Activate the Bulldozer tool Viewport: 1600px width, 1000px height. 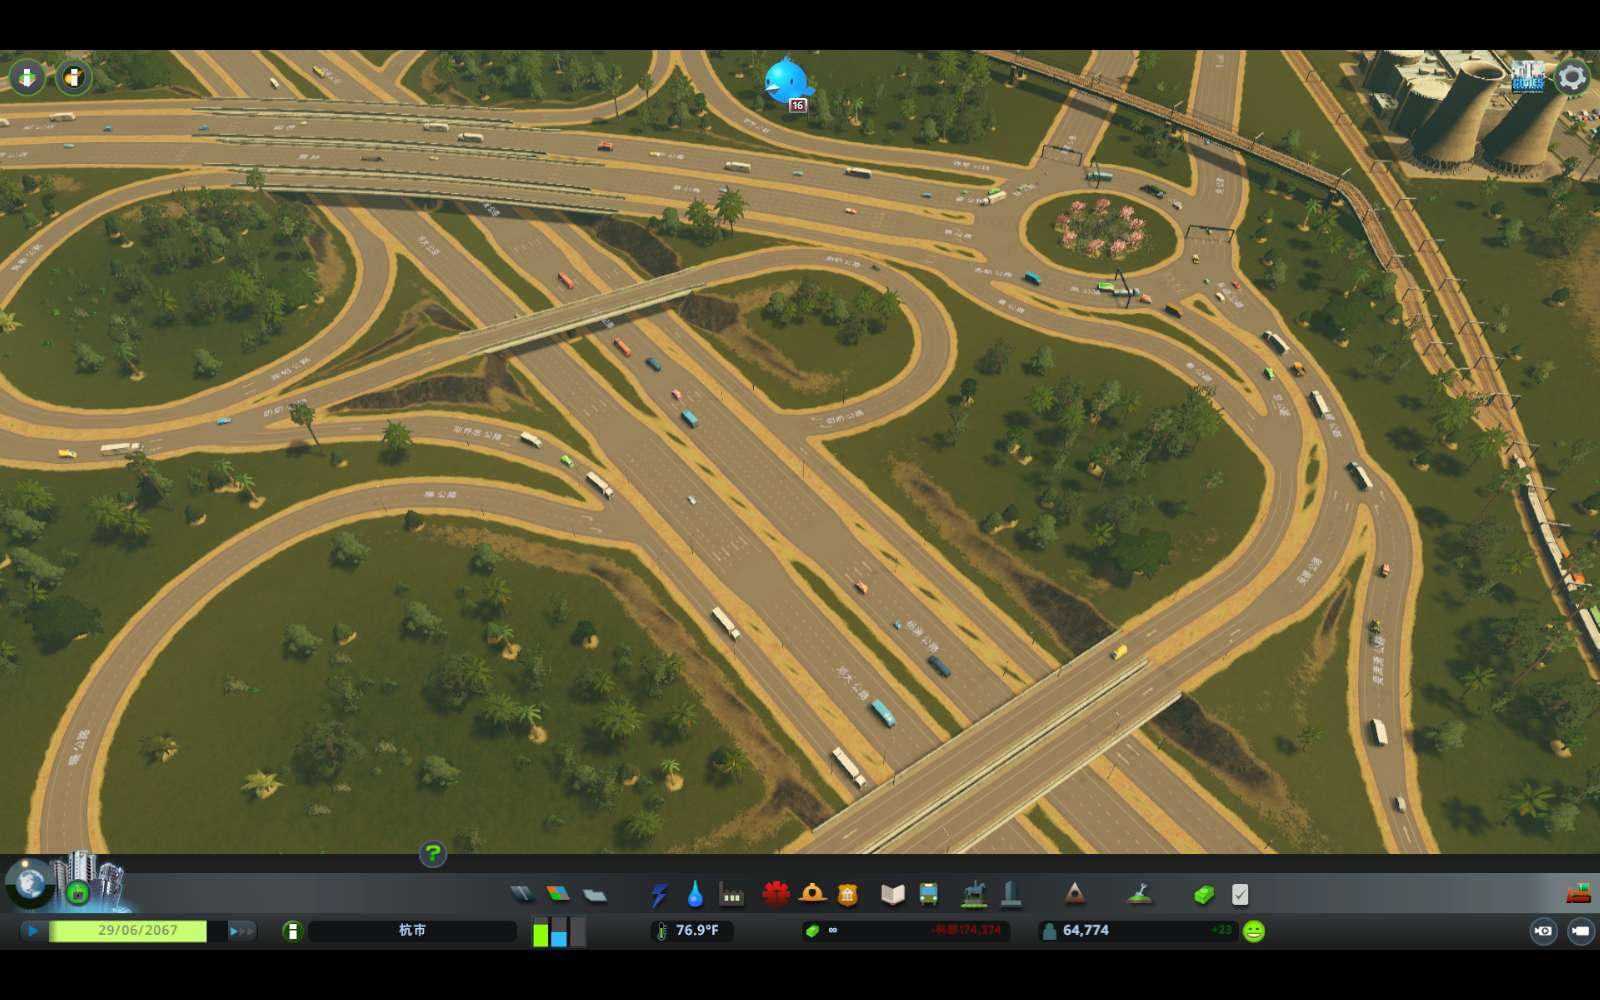click(1578, 893)
